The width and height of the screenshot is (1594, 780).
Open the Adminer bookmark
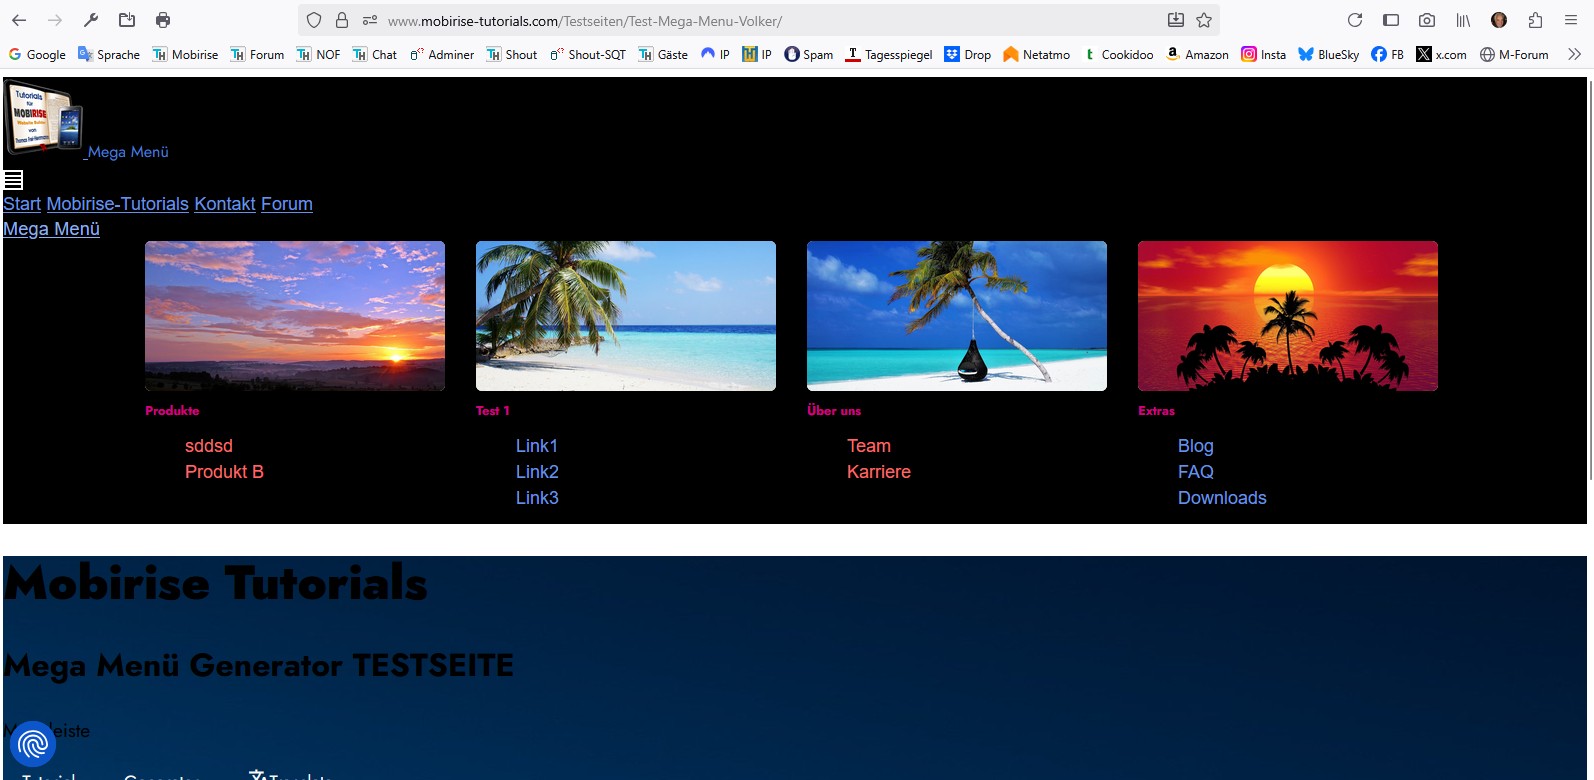441,55
